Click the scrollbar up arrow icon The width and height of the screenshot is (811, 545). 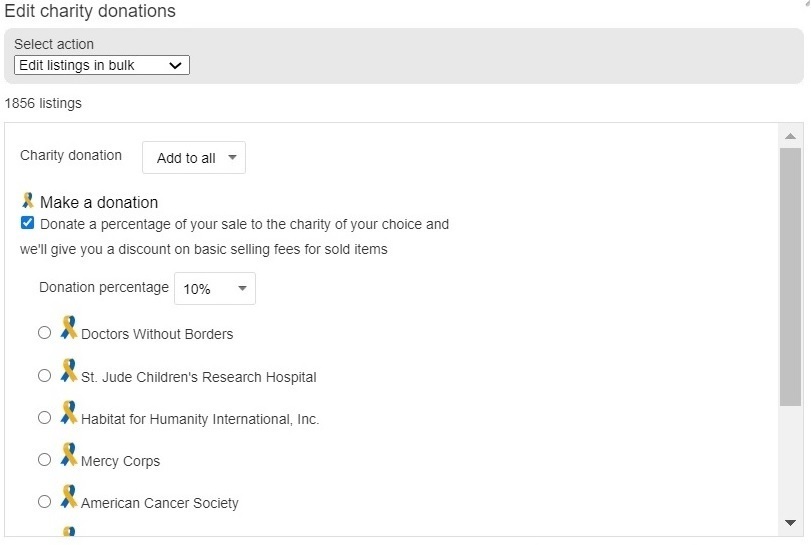790,136
